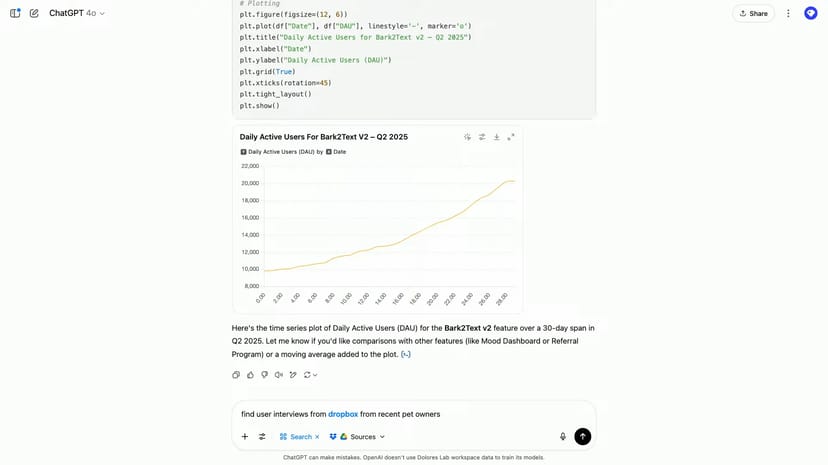
Task: Open the sidebar panel
Action: click(15, 13)
